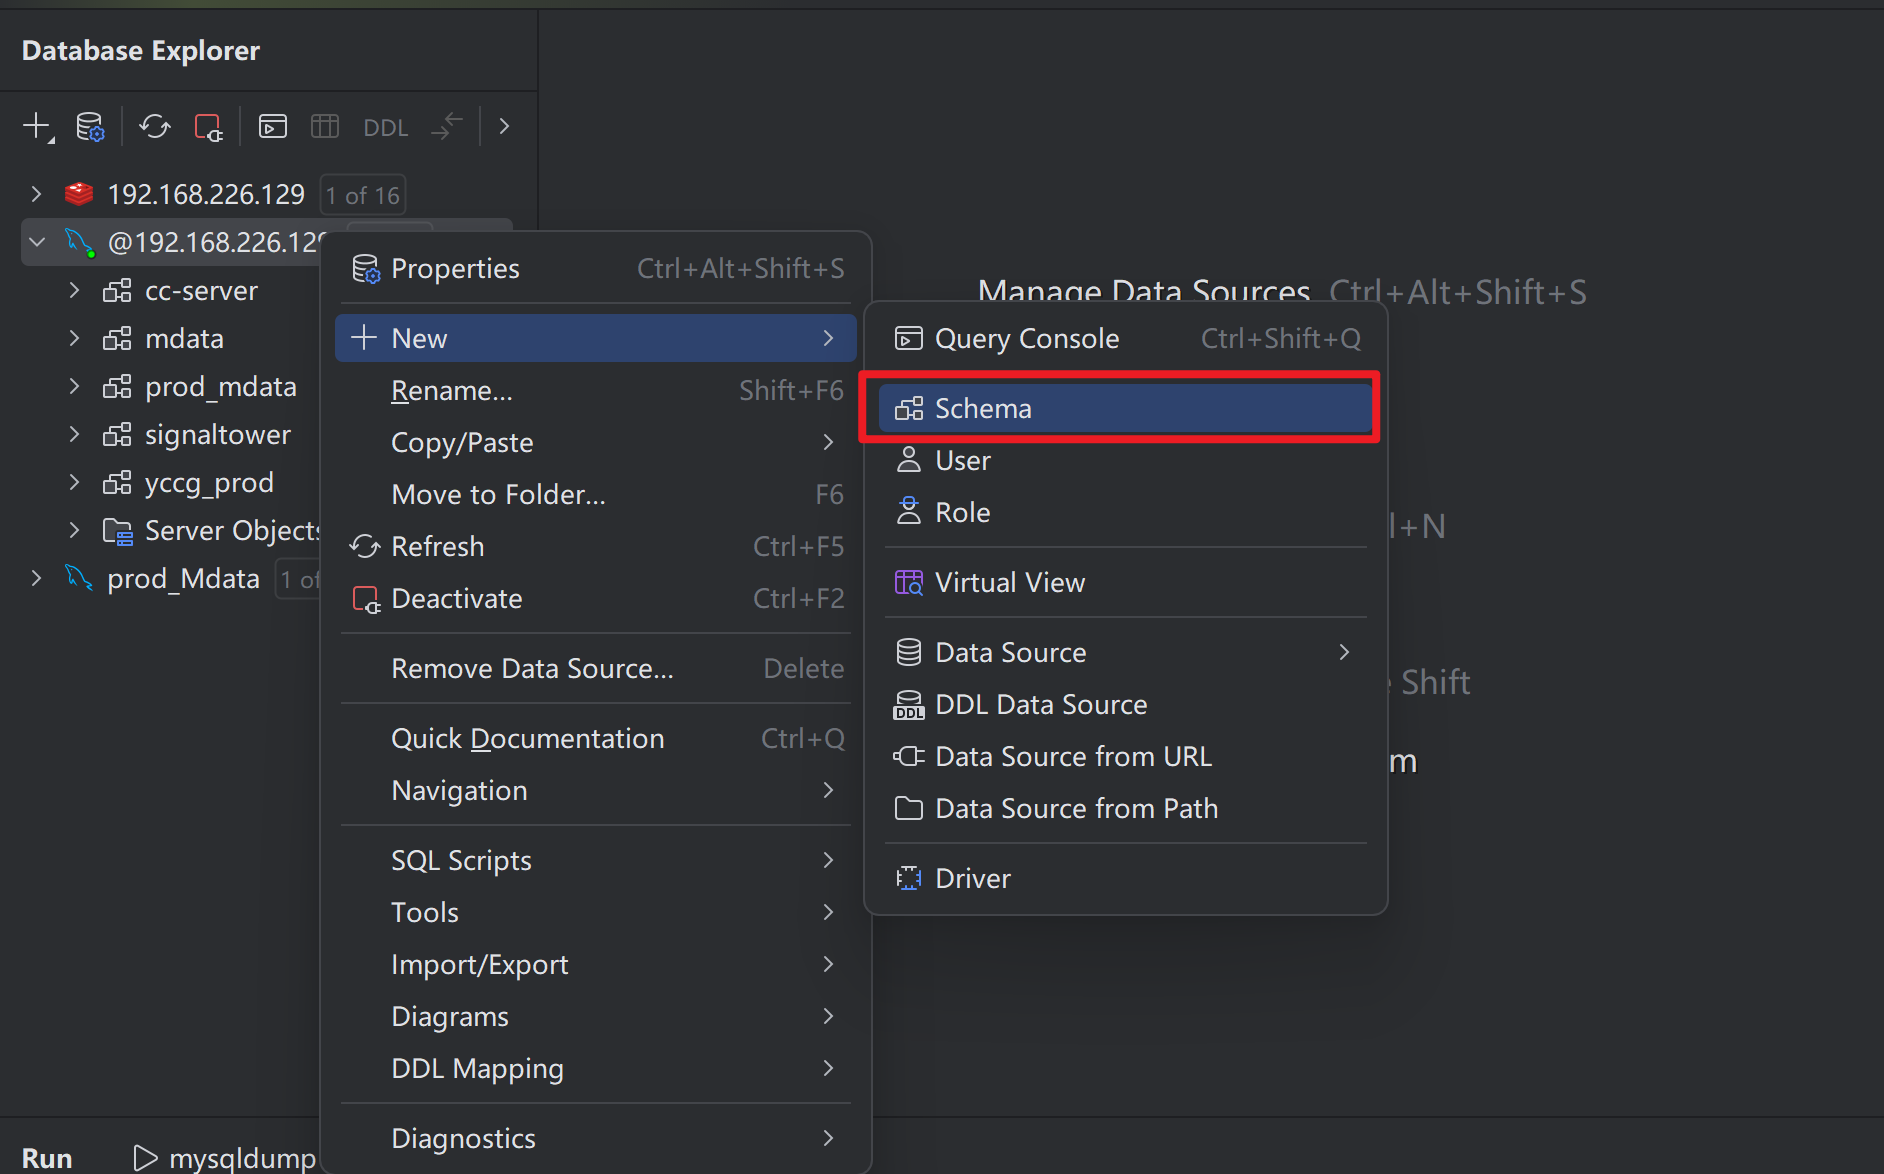
Task: Click the DDL toolbar button
Action: (x=385, y=128)
